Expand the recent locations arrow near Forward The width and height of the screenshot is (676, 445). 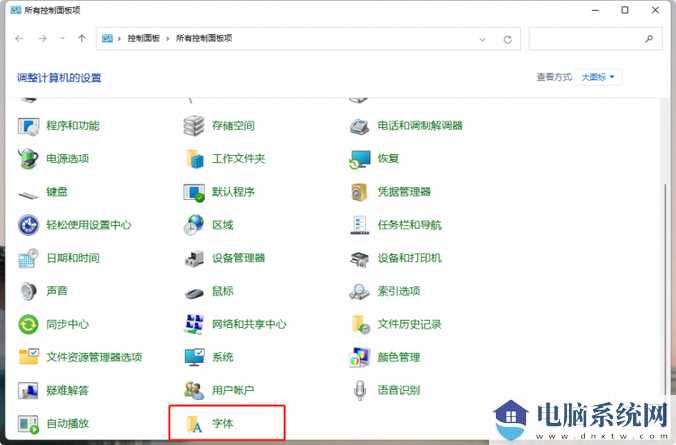coord(63,39)
